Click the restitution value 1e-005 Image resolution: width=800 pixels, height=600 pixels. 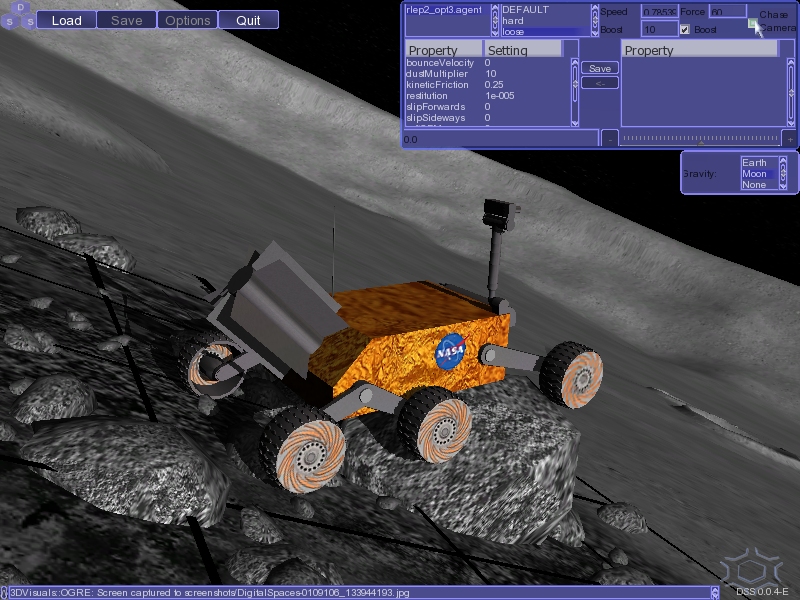coord(499,96)
